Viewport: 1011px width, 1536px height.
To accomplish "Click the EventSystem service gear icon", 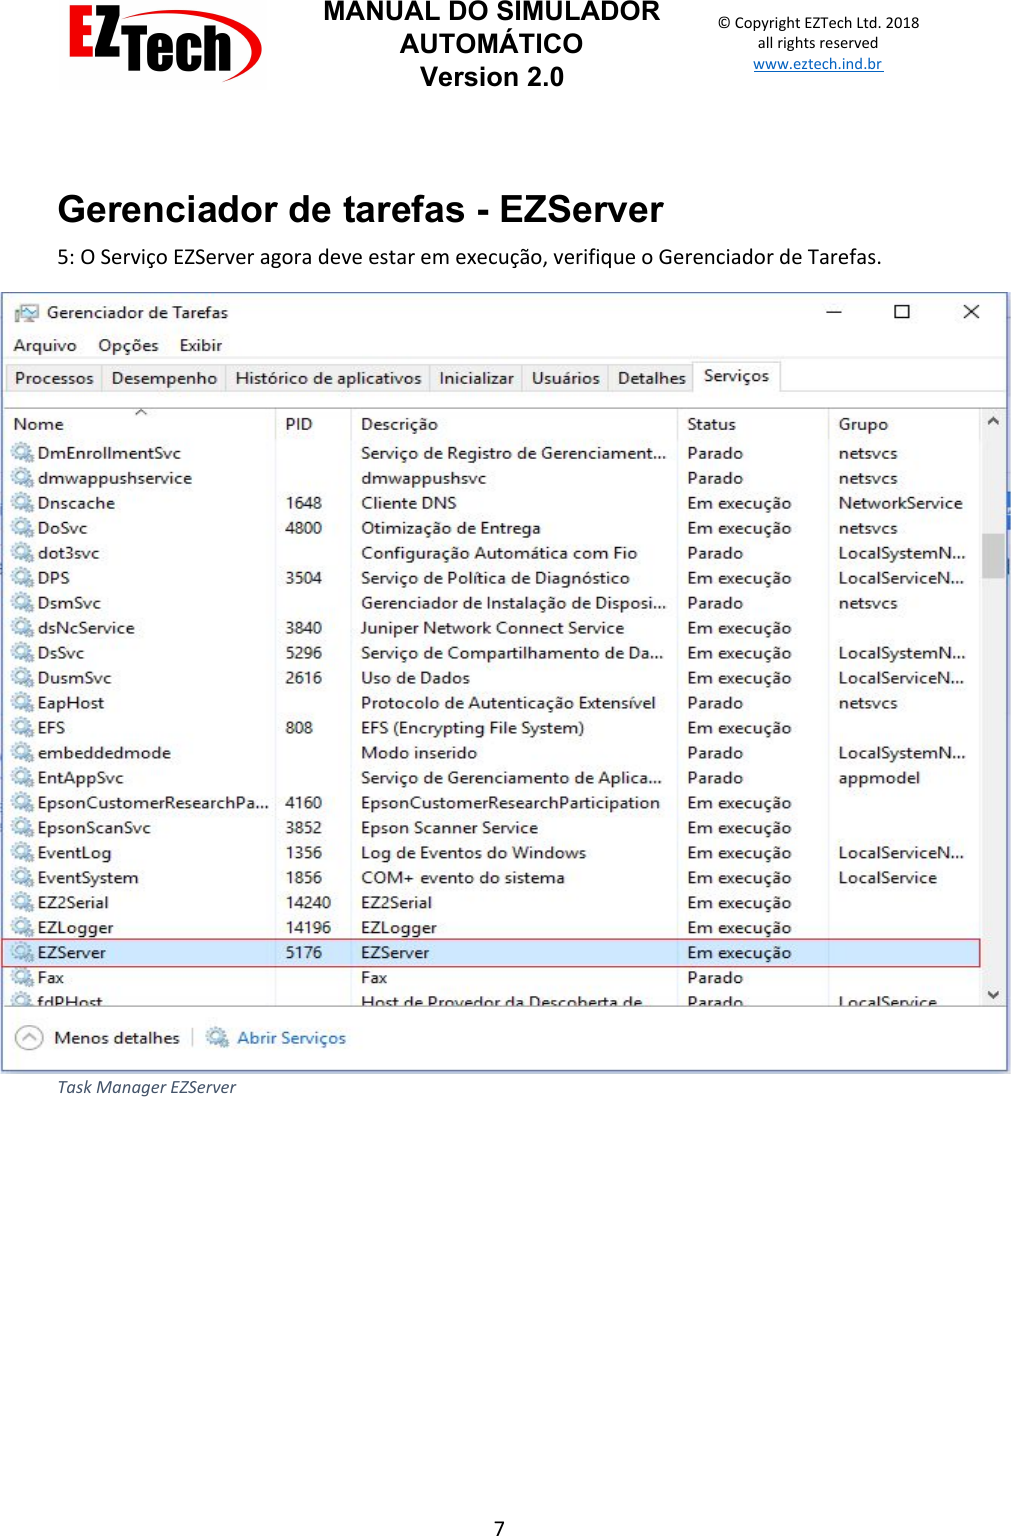I will [x=22, y=877].
